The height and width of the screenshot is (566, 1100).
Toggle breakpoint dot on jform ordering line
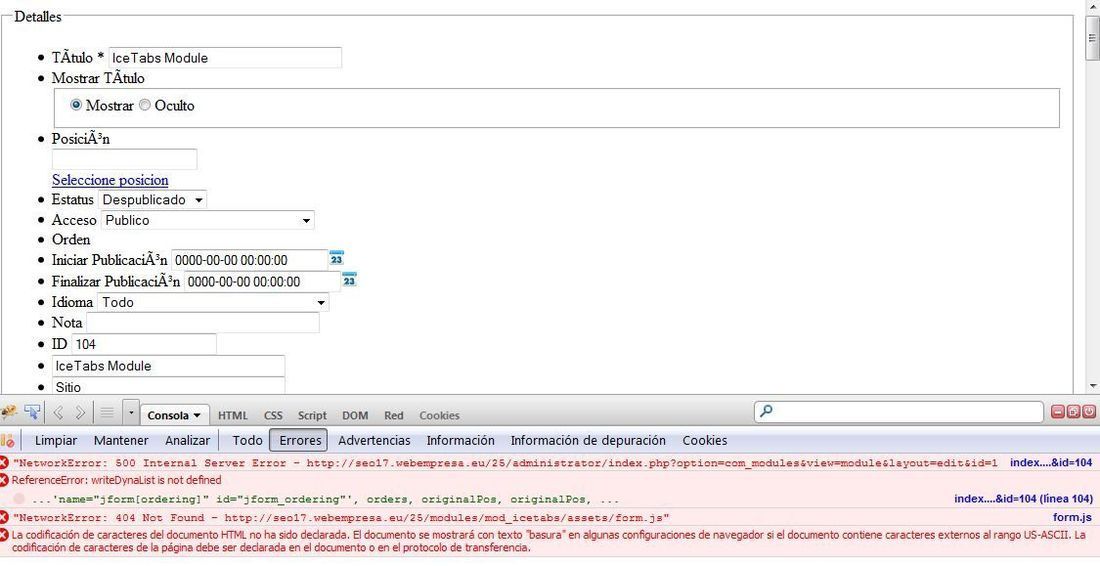(19, 499)
